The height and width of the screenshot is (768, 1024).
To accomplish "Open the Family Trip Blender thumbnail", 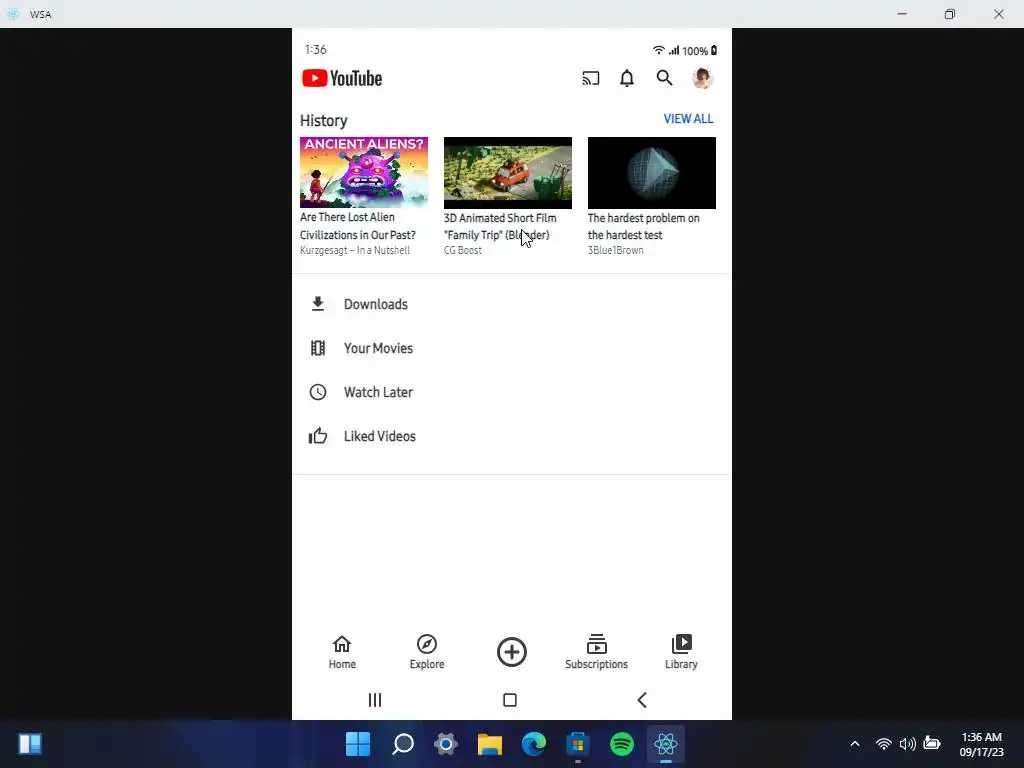I will 508,172.
